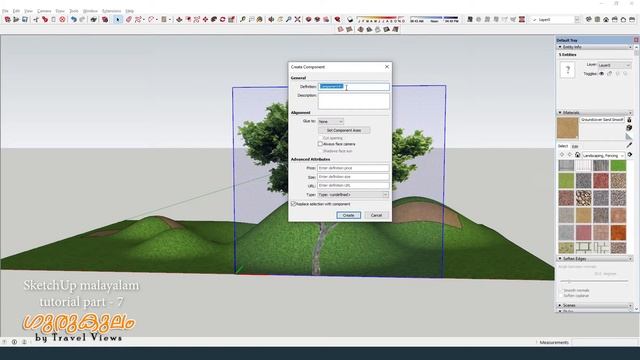
Task: Click the shadow time-of-day slider
Action: [434, 19]
